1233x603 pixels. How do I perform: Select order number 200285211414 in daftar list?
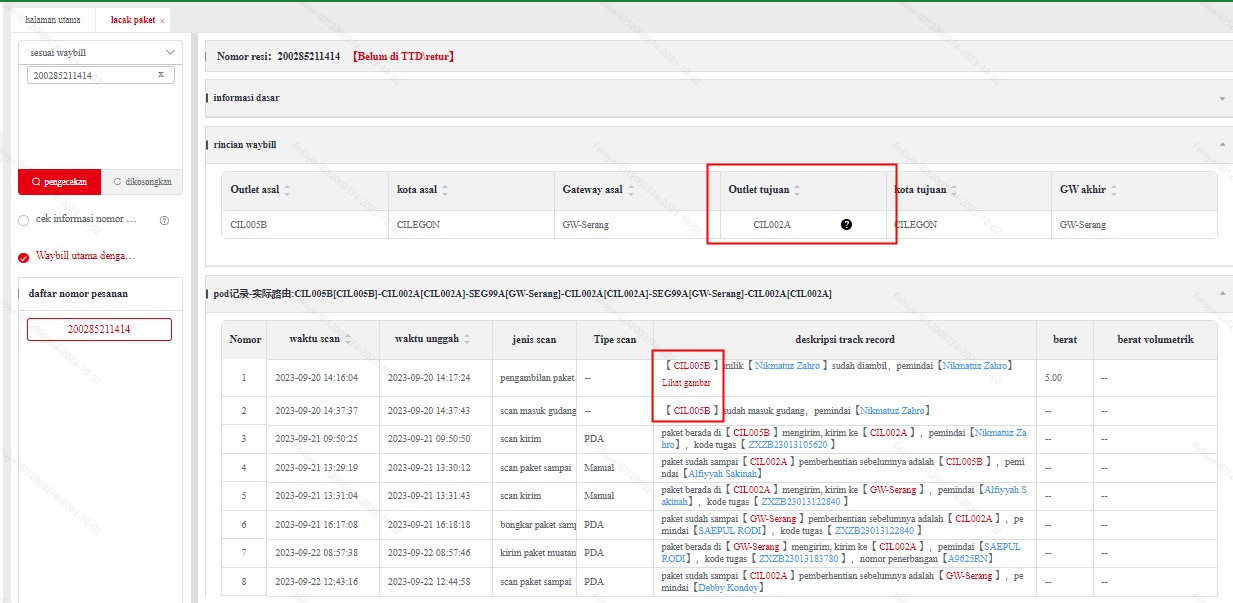99,329
